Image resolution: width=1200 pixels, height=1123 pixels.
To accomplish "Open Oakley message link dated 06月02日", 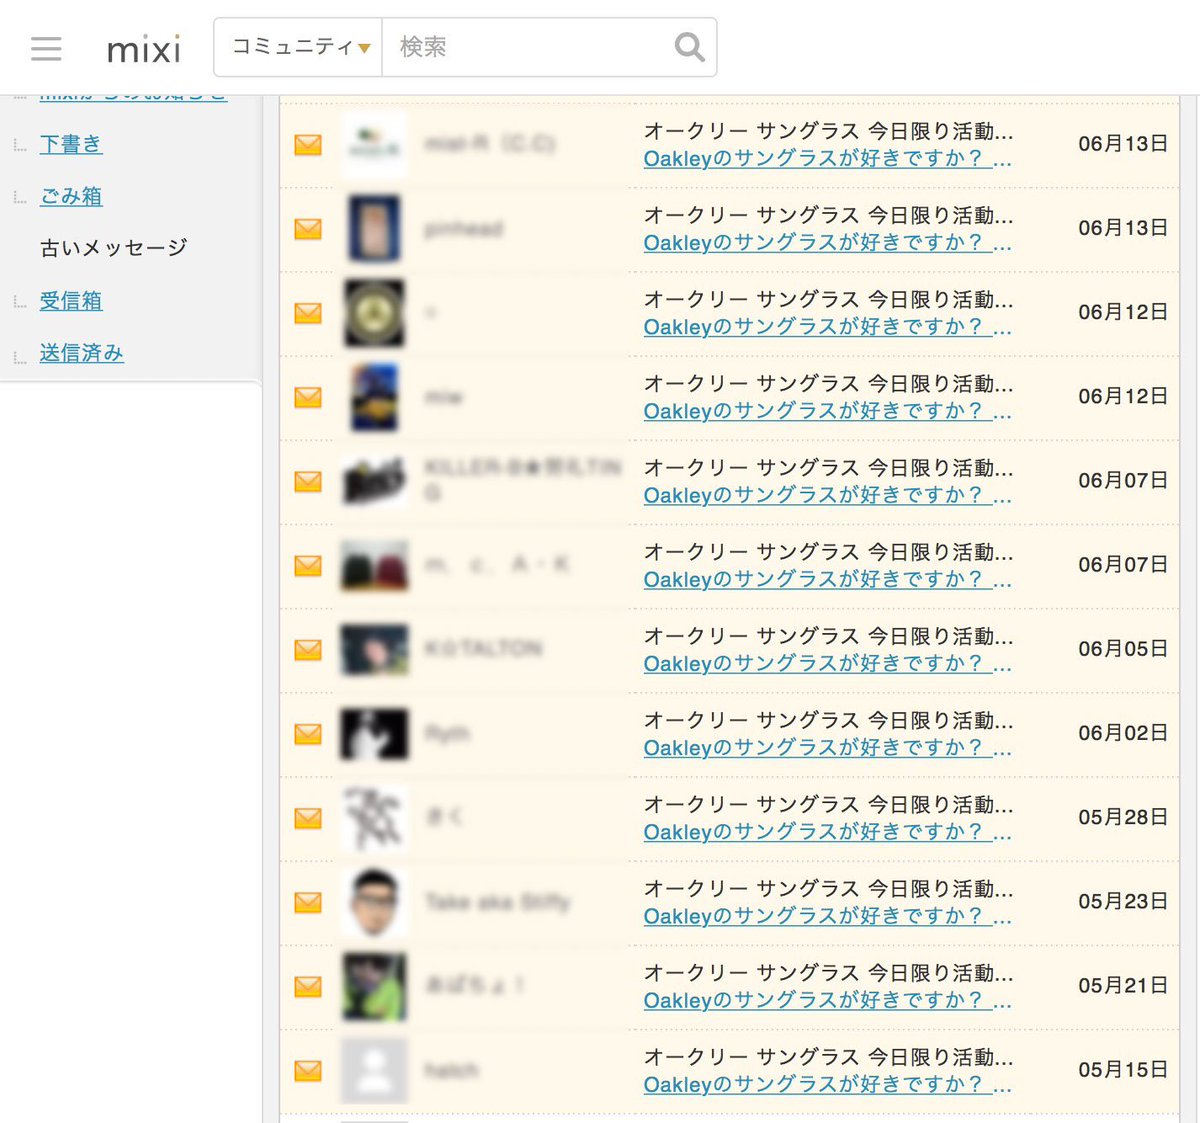I will [827, 748].
